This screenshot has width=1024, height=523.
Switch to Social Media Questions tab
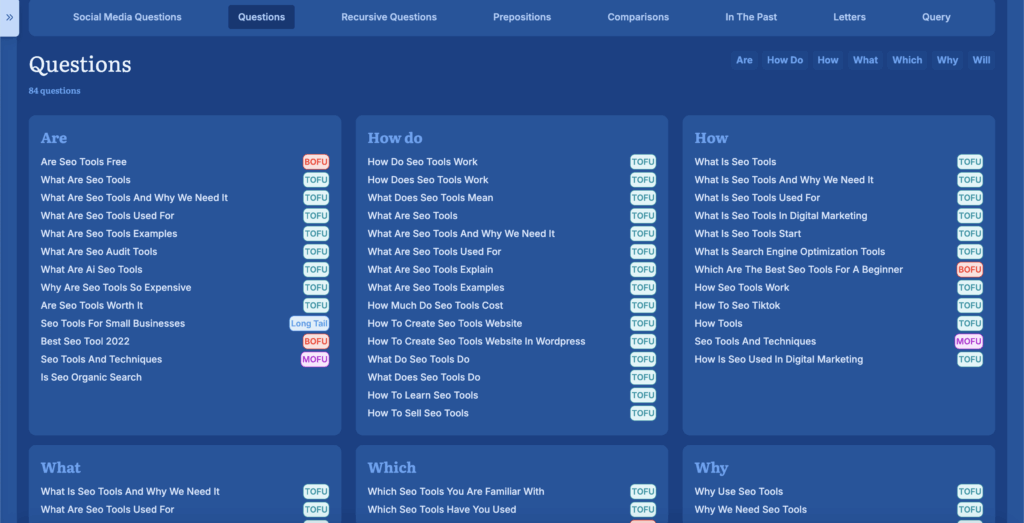point(127,17)
